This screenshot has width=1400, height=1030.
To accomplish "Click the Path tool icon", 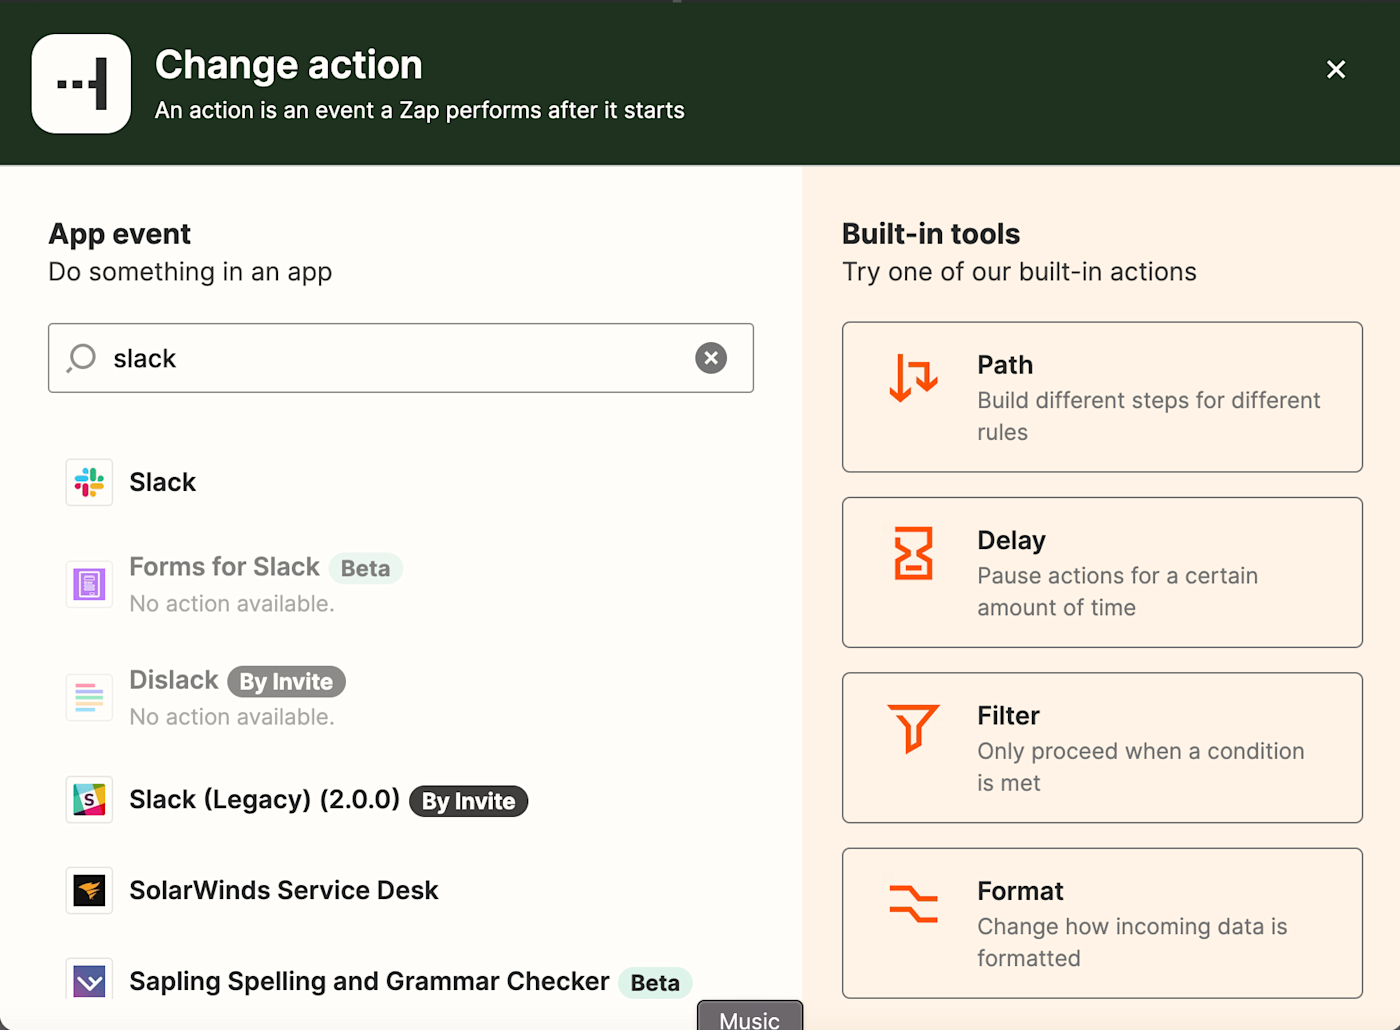I will click(x=913, y=378).
